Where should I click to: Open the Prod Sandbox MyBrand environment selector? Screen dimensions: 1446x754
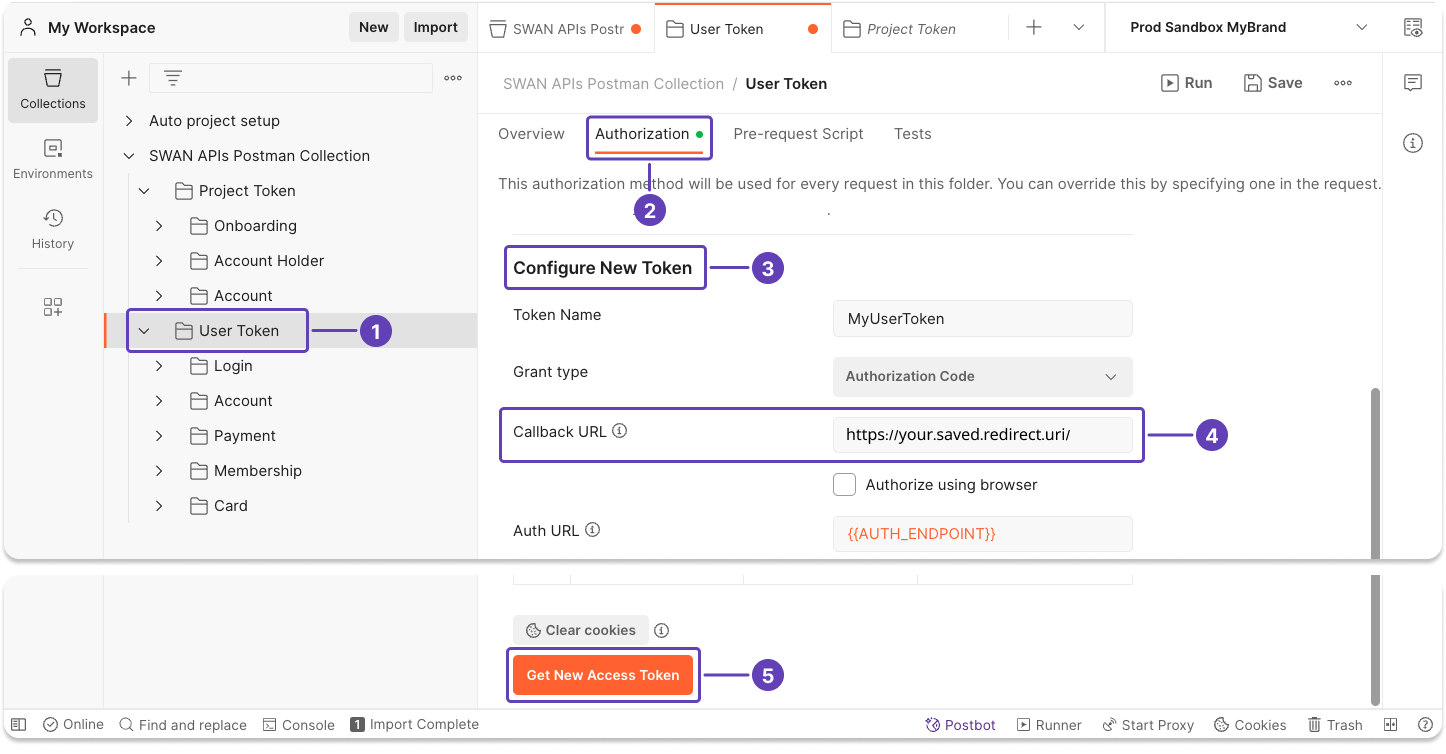[x=1240, y=27]
